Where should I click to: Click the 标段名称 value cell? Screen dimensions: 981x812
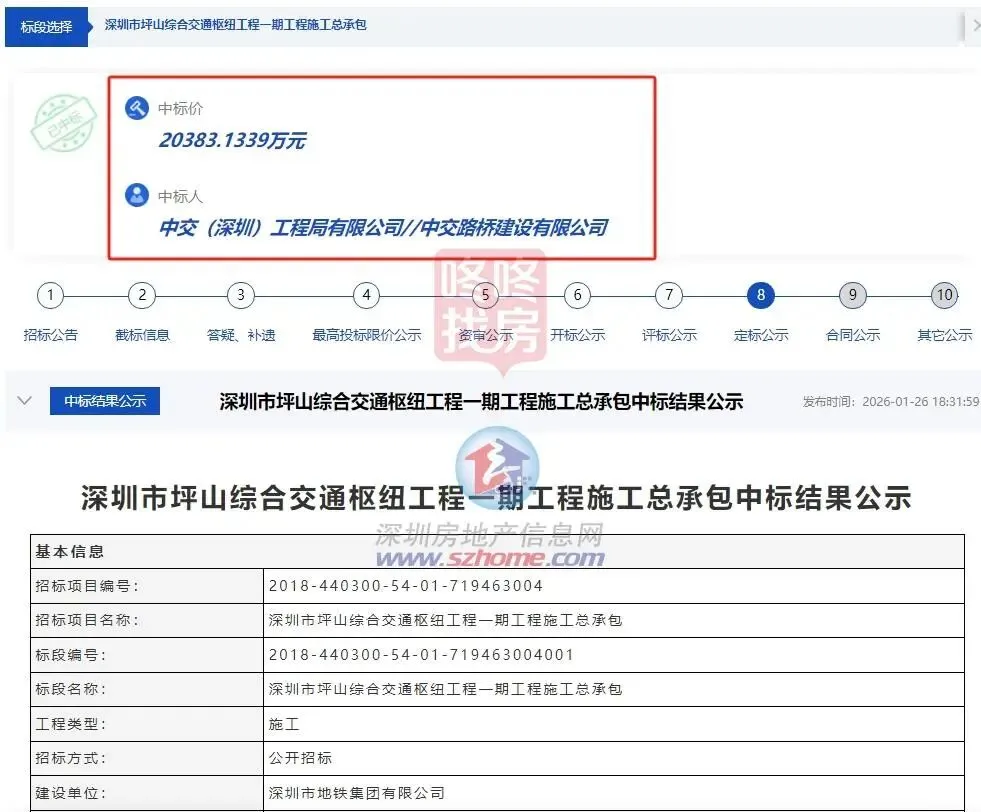pos(614,689)
